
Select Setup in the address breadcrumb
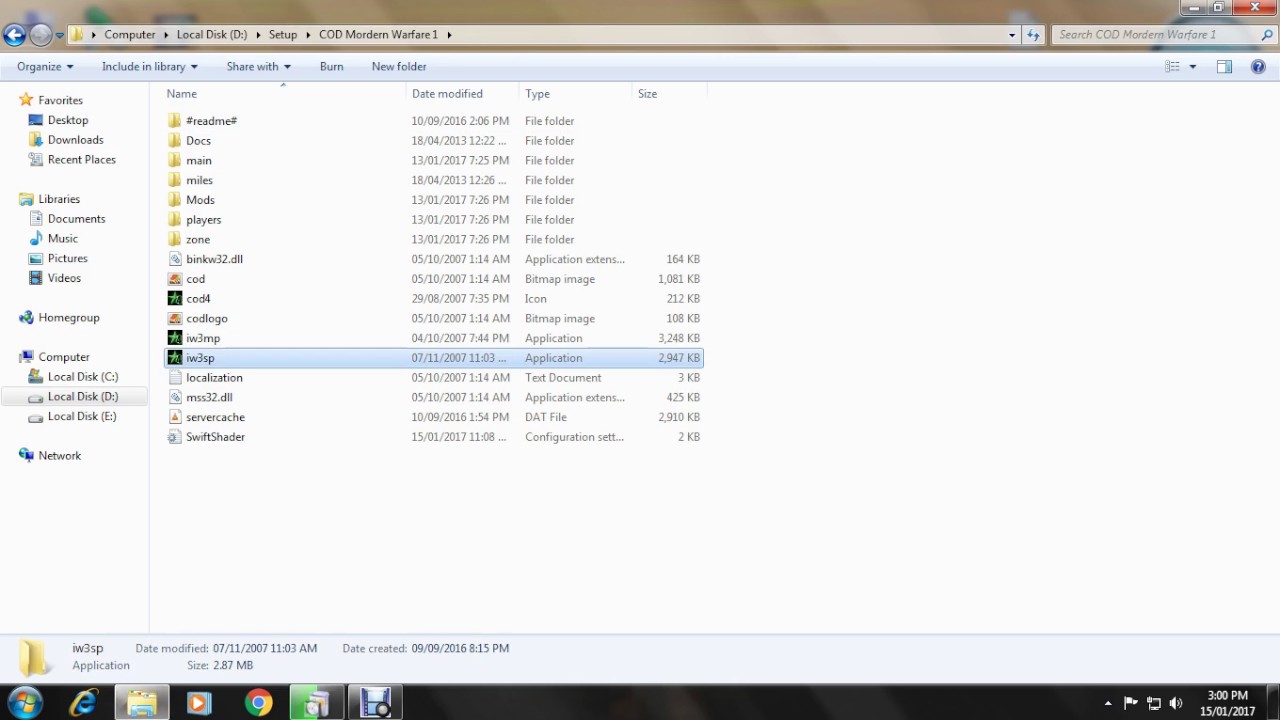pos(283,34)
